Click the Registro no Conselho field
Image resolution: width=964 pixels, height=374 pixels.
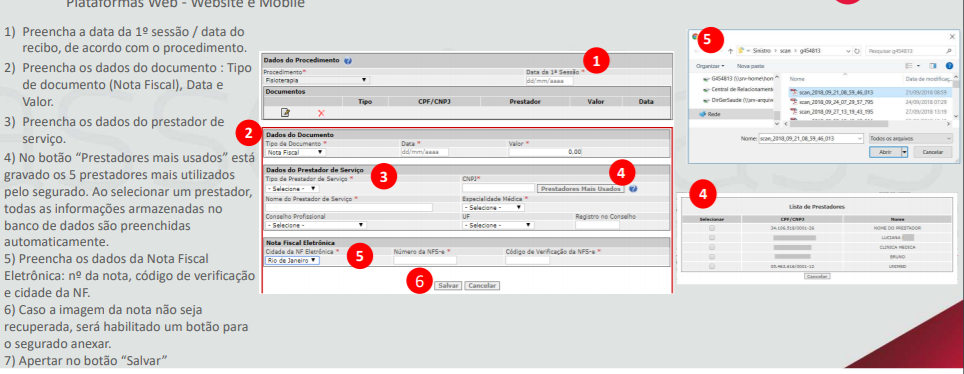[597, 225]
